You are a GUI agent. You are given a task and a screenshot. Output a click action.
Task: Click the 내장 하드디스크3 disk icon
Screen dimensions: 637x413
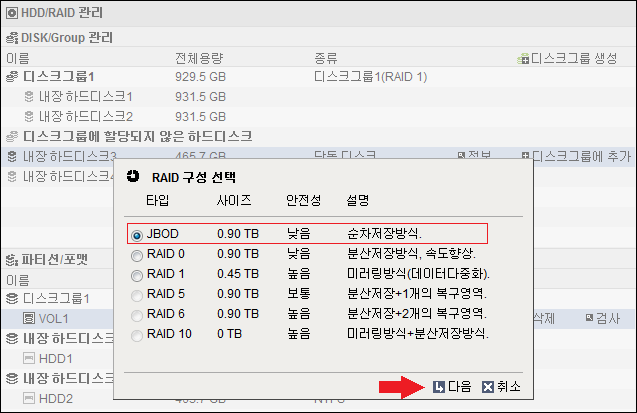click(12, 156)
